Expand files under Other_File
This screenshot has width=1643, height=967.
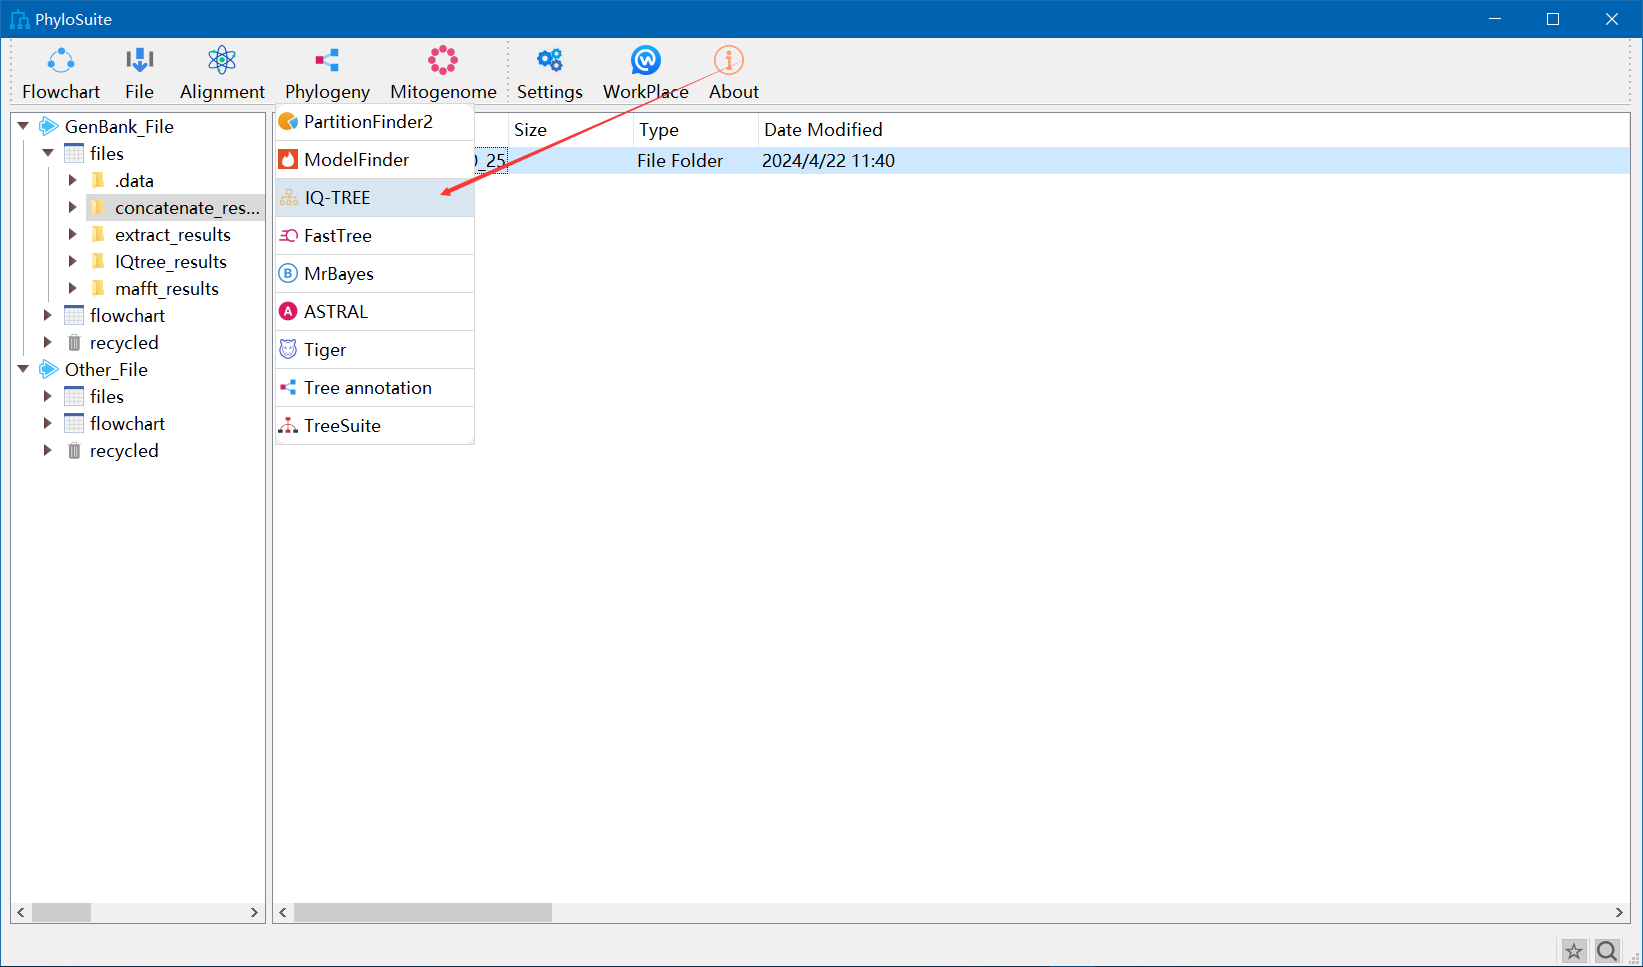tap(48, 396)
